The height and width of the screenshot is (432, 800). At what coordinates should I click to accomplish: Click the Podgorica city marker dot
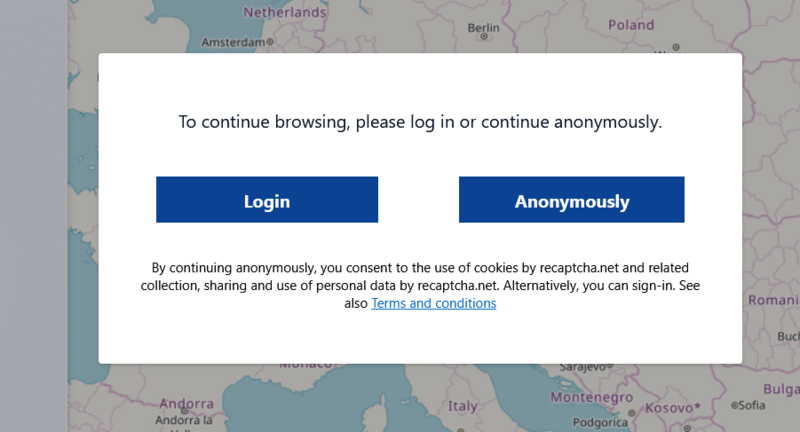(631, 411)
